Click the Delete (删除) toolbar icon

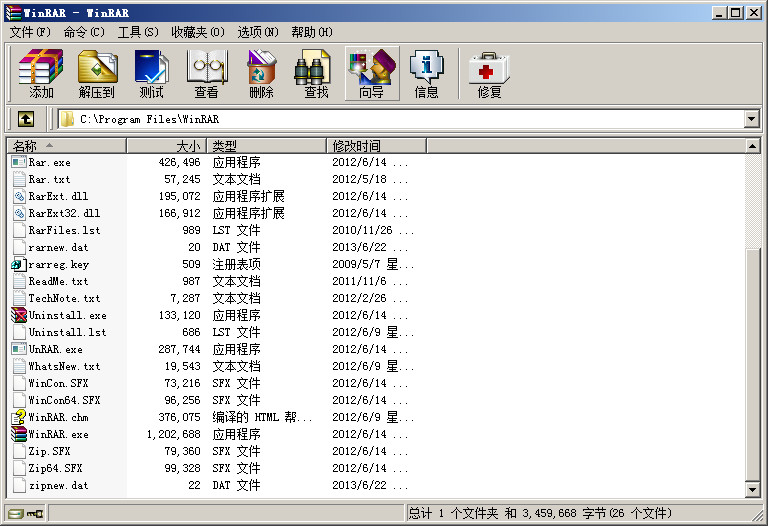pyautogui.click(x=261, y=73)
